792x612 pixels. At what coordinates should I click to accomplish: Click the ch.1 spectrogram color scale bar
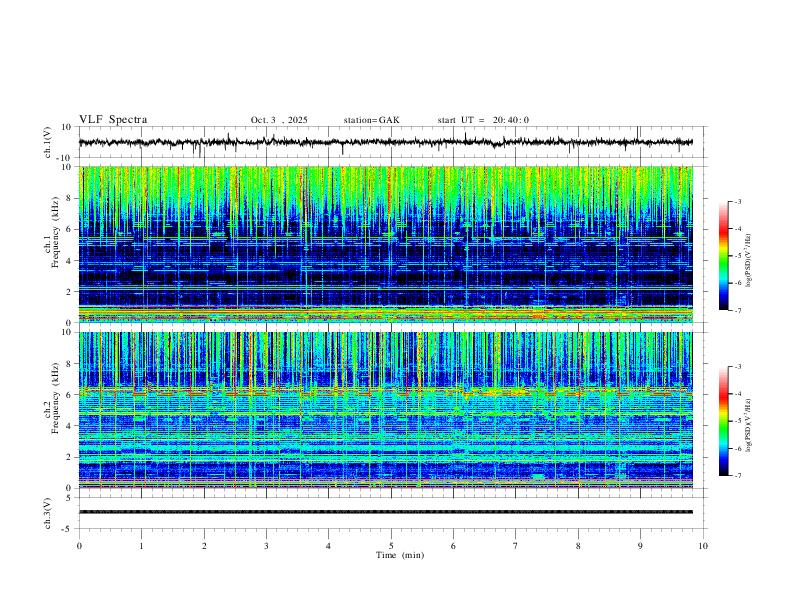(724, 256)
